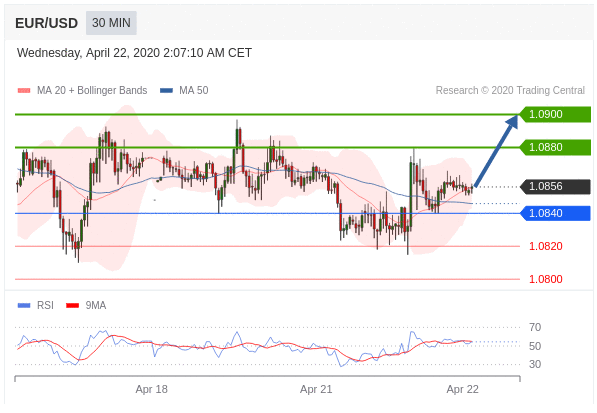Click the chart timestamp text
The width and height of the screenshot is (597, 413).
[134, 53]
